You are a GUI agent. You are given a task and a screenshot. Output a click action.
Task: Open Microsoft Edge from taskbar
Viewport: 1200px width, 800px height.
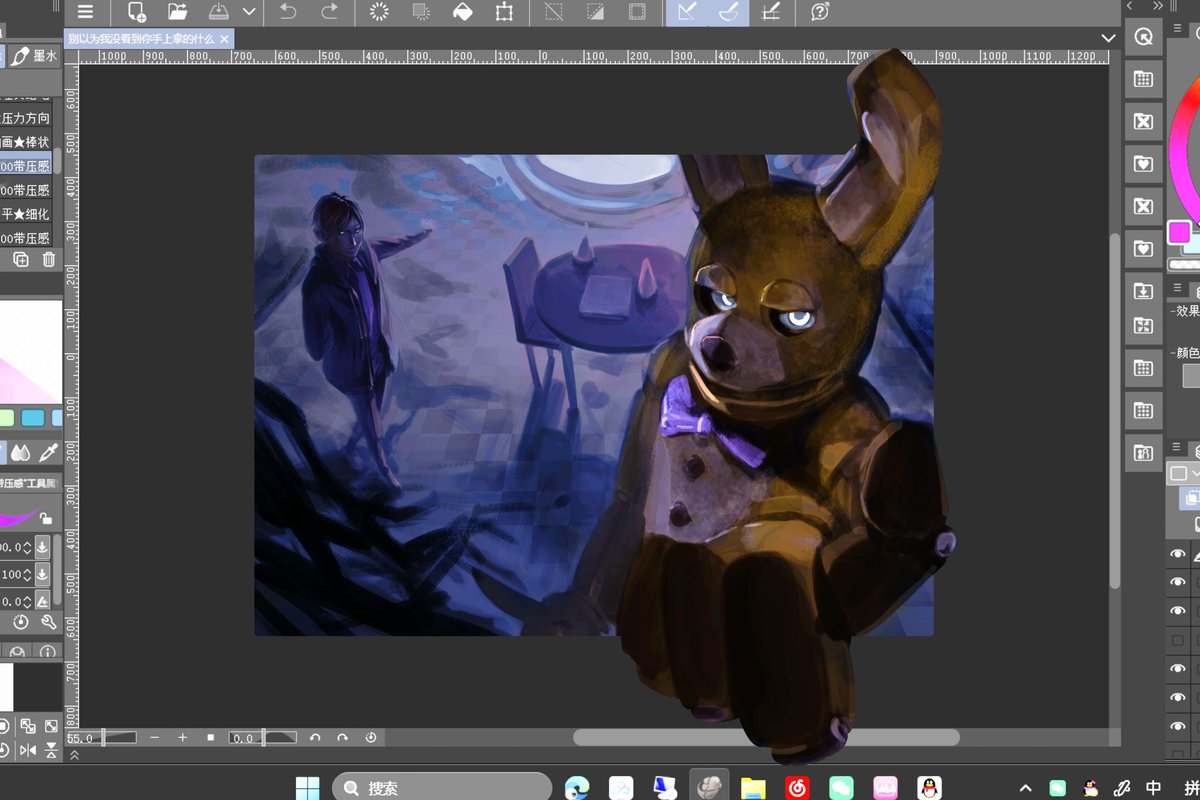click(x=576, y=788)
